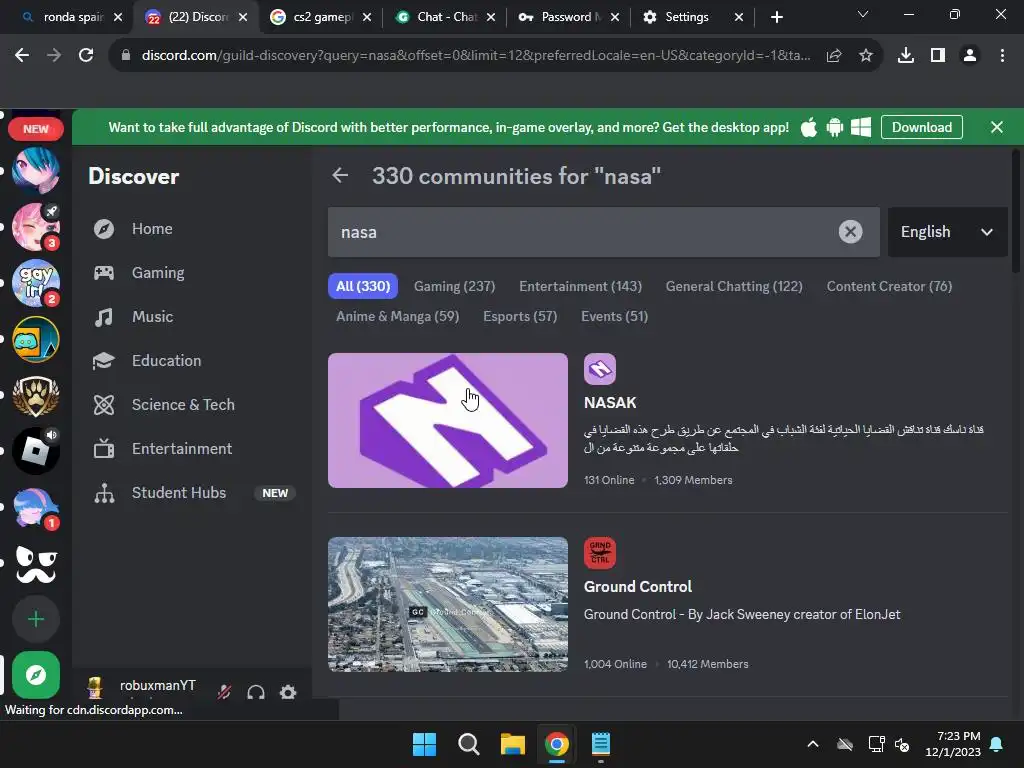1024x768 pixels.
Task: Open the NASAK banner thumbnail
Action: point(448,421)
